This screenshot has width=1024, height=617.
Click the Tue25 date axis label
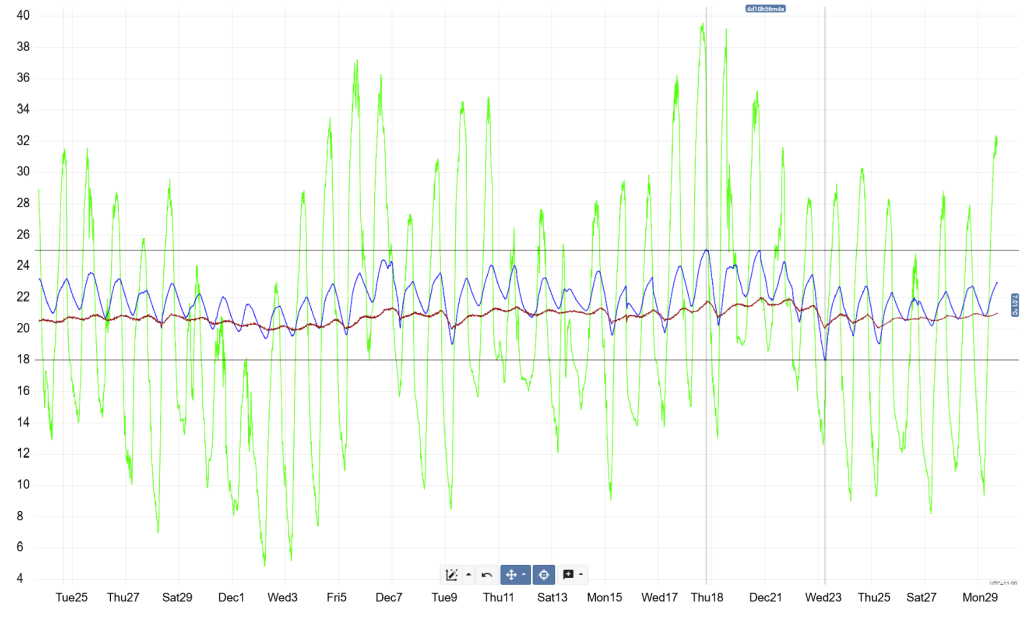71,598
